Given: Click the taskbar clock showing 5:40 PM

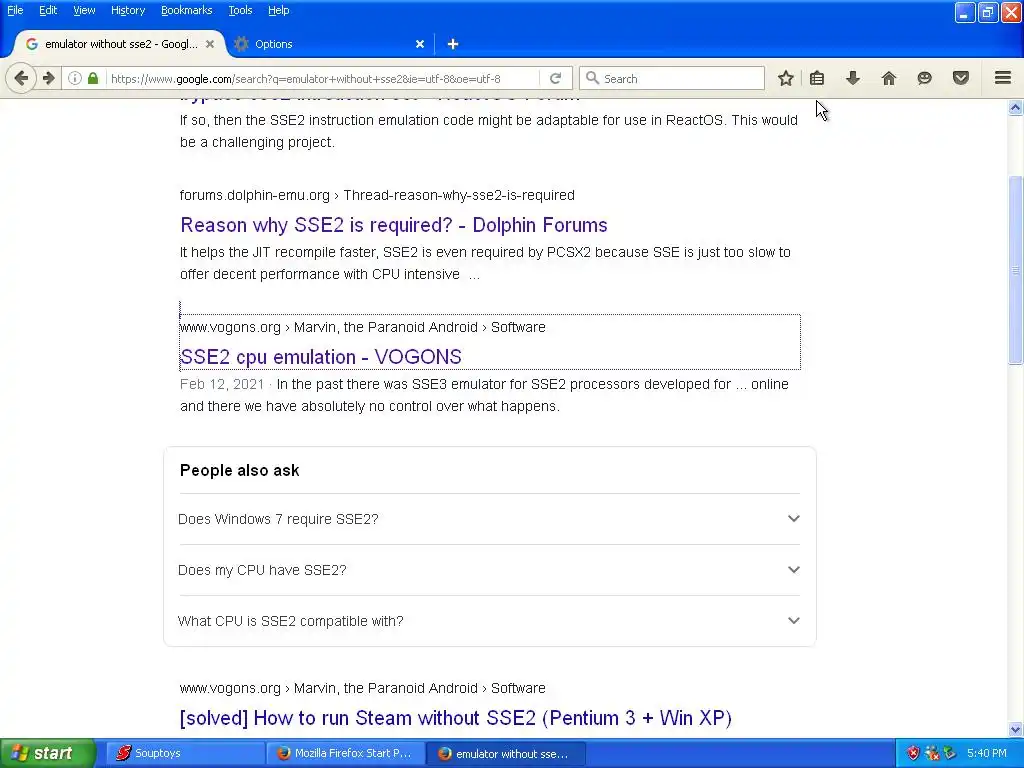Looking at the screenshot, I should coord(987,753).
